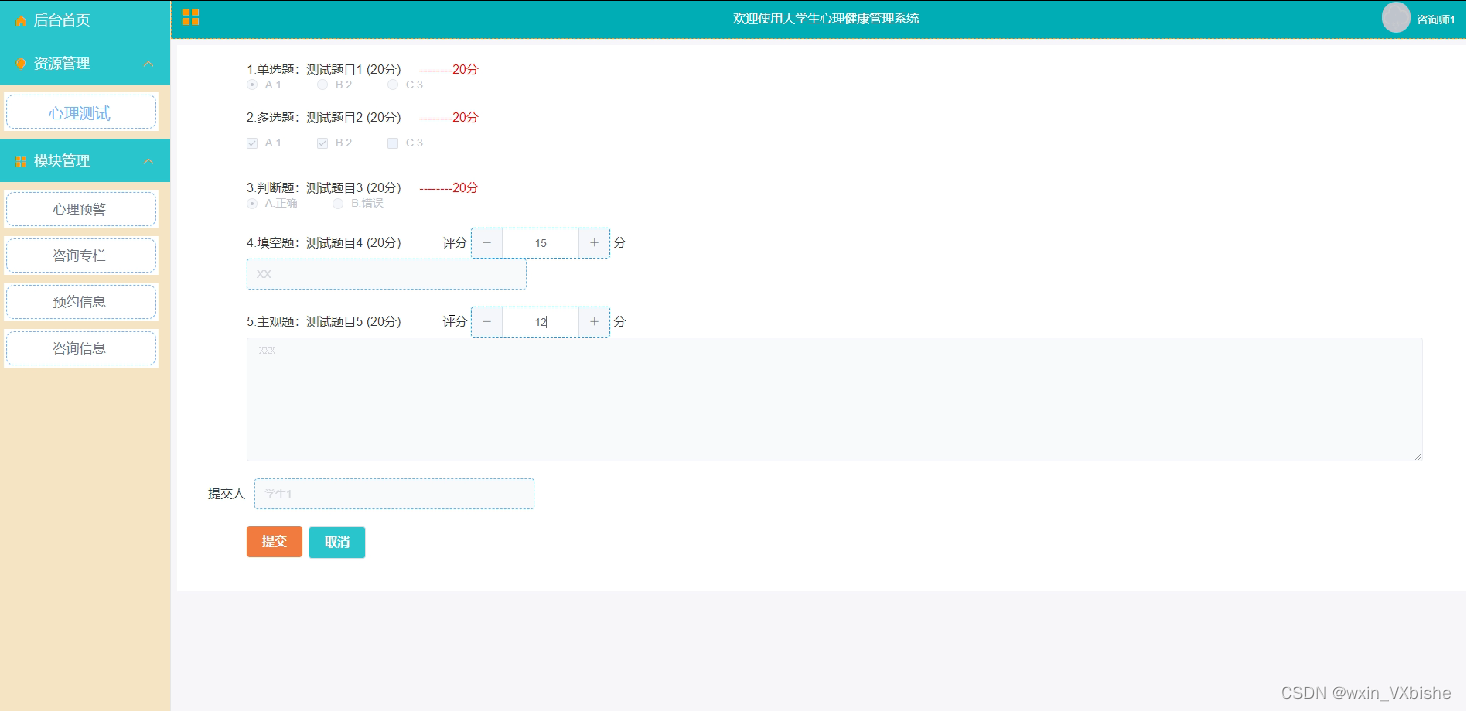Viewport: 1466px width, 711px height.
Task: Open the 心理预警 menu item
Action: [81, 209]
